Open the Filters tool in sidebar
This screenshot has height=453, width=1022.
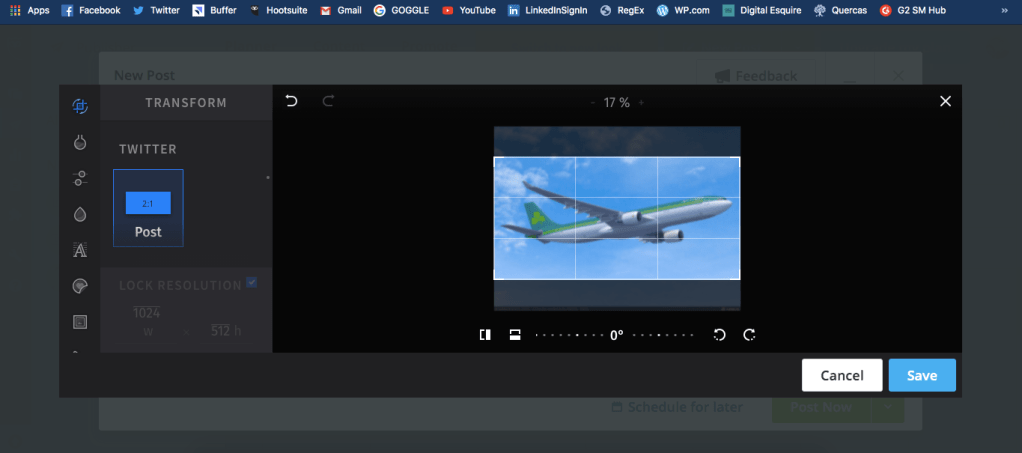[80, 142]
